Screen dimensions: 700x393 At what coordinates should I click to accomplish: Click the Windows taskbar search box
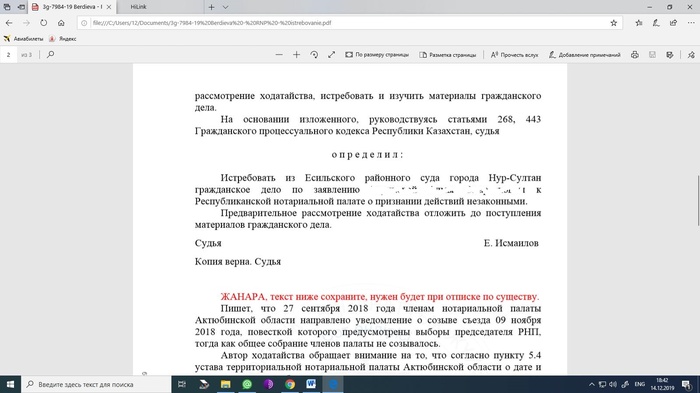coord(96,384)
